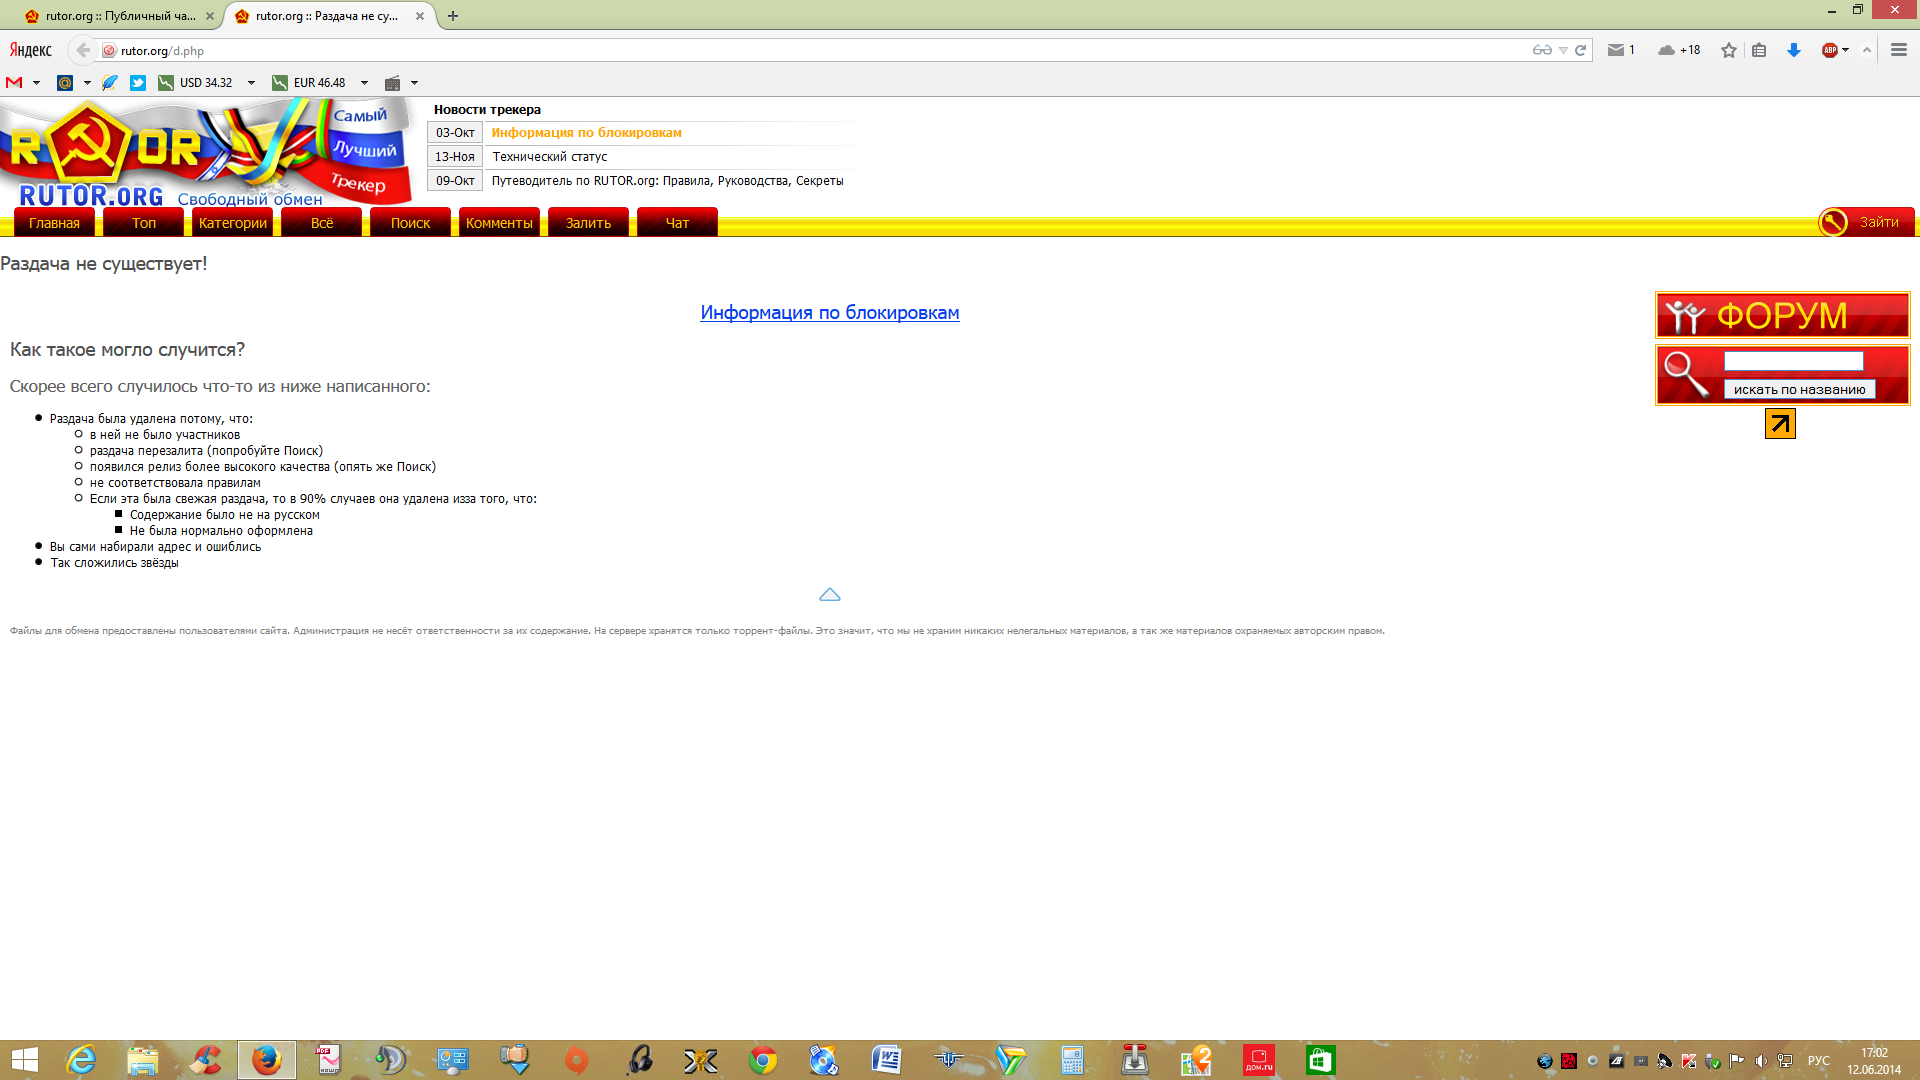Click the ФОРУМ banner
The width and height of the screenshot is (1920, 1080).
[1782, 316]
